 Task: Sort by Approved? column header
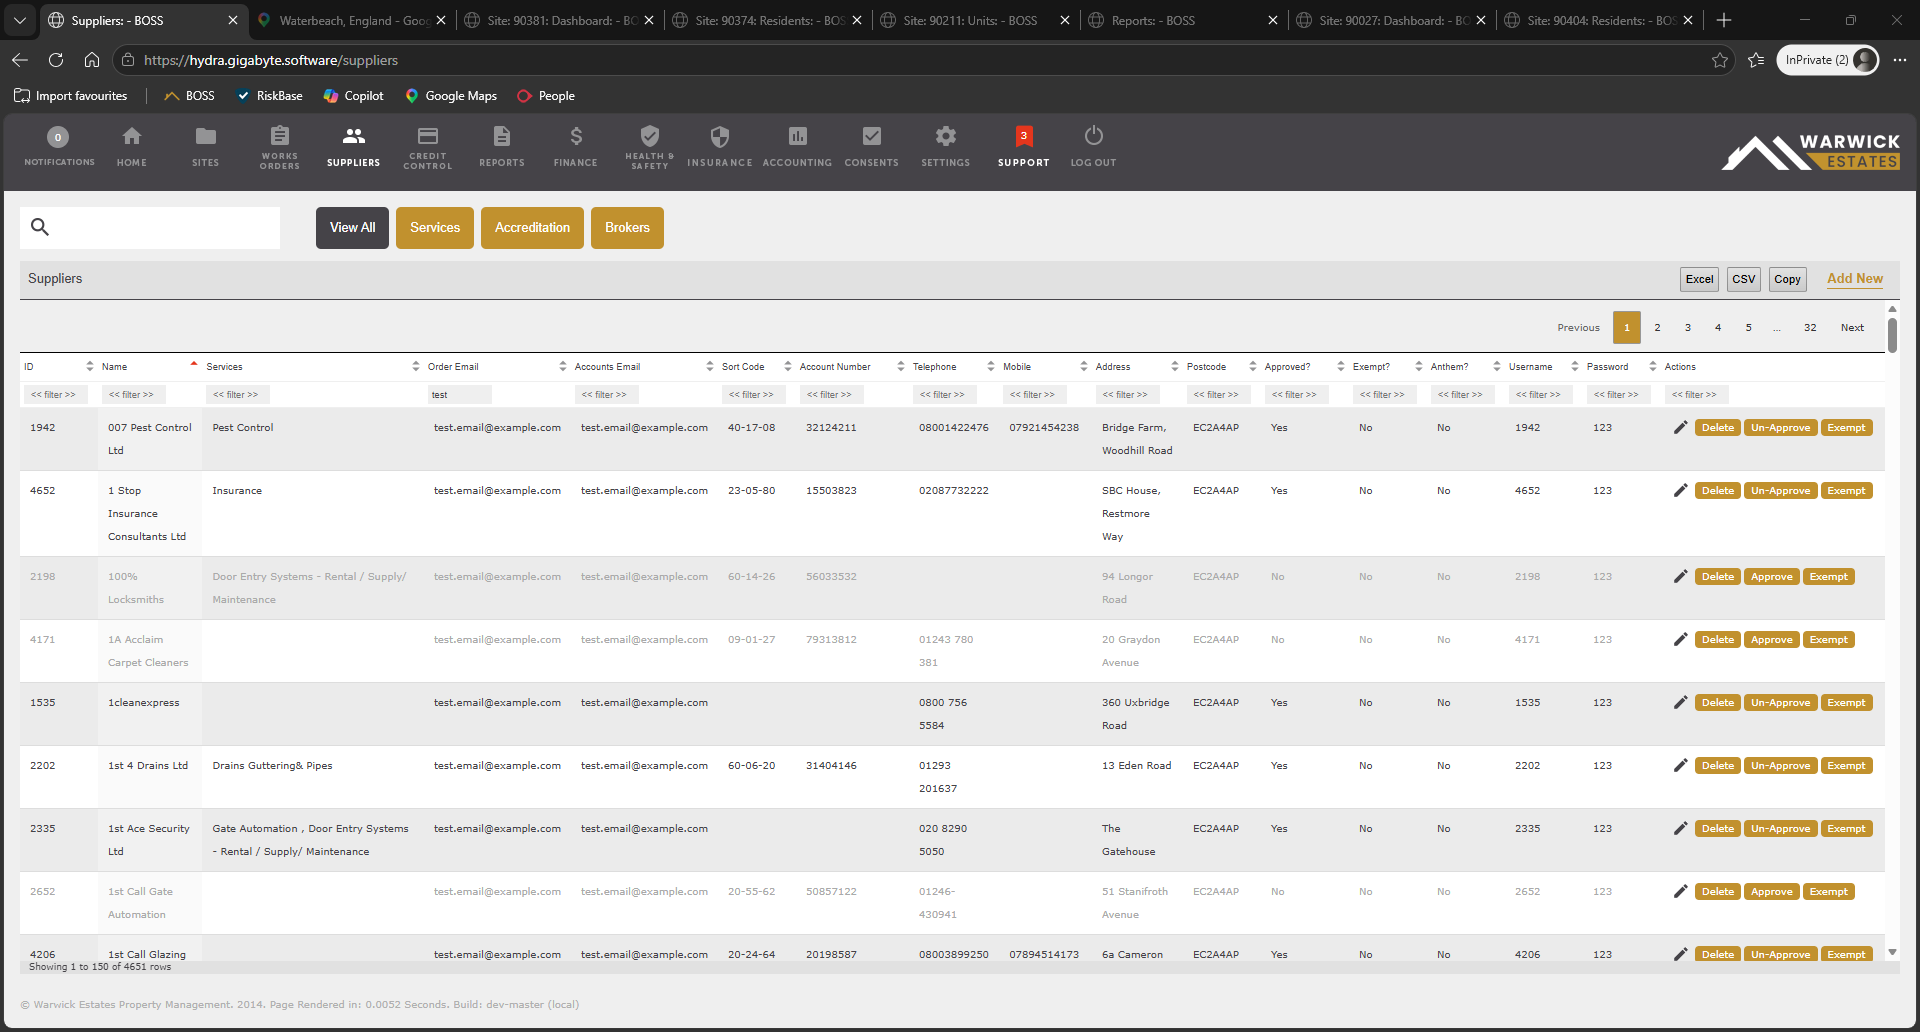point(1304,366)
